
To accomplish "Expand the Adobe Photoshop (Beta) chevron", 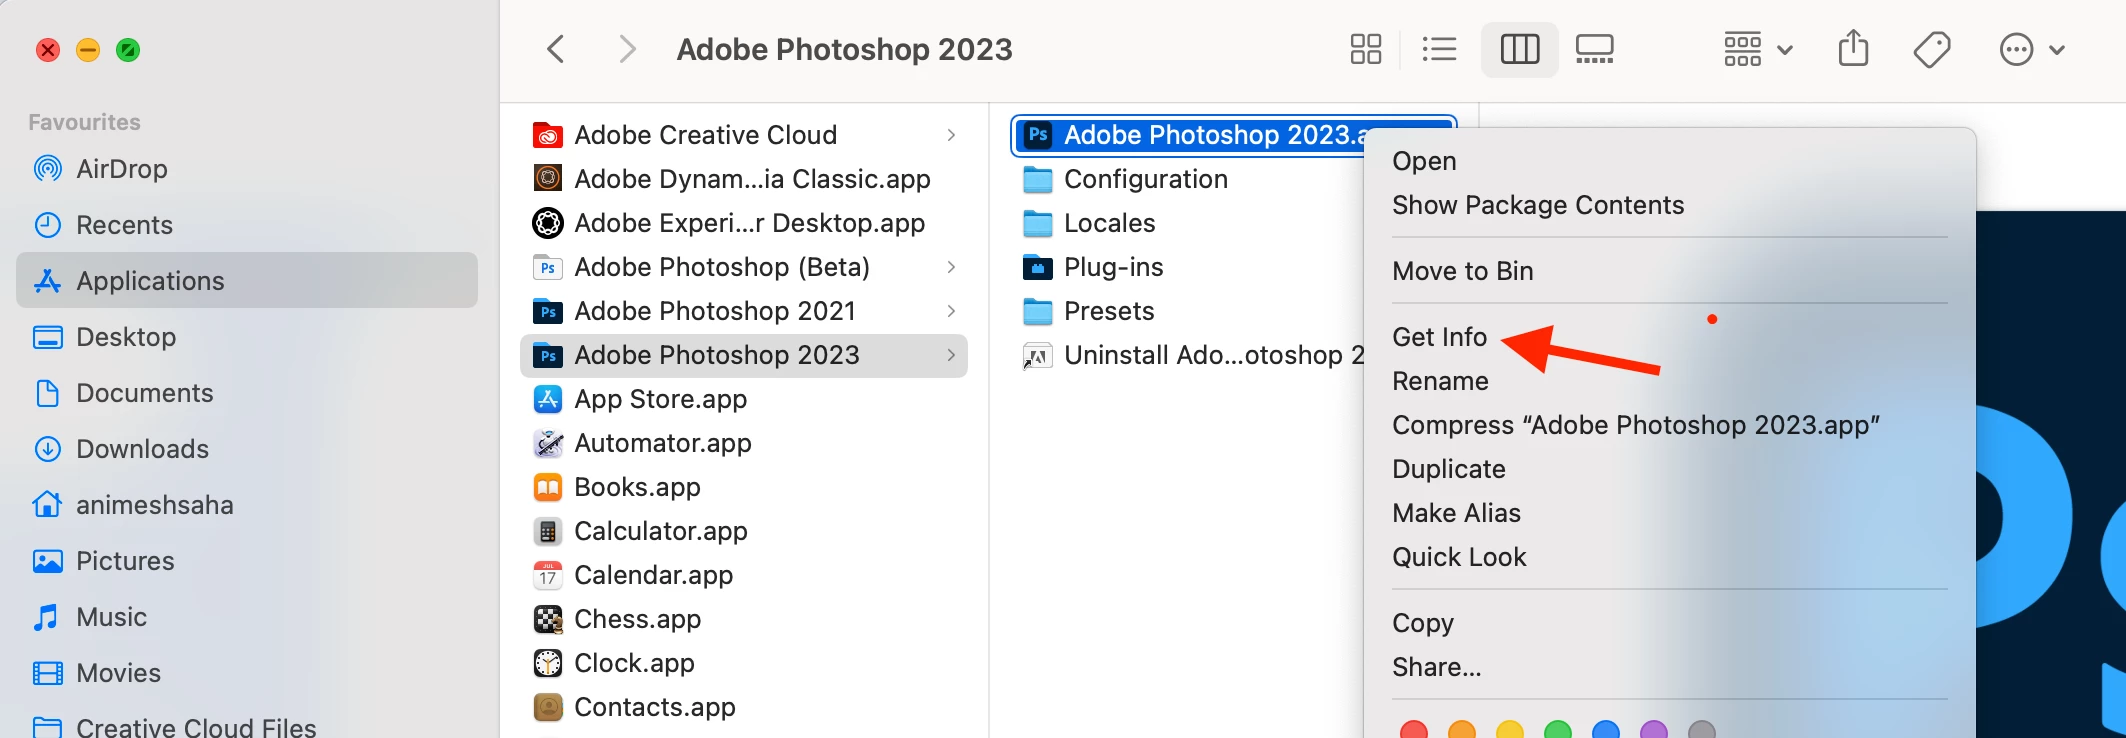I will click(x=951, y=267).
